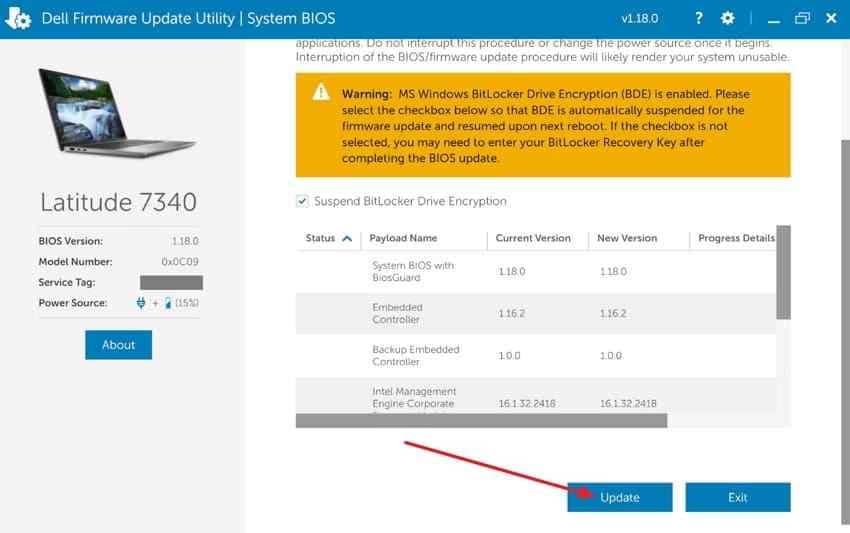Close the Firmware Update Utility

831,18
